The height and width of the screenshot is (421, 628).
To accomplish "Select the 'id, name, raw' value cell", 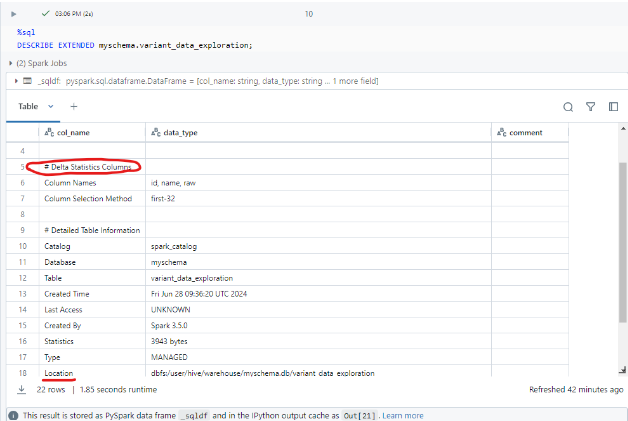I will (x=318, y=183).
